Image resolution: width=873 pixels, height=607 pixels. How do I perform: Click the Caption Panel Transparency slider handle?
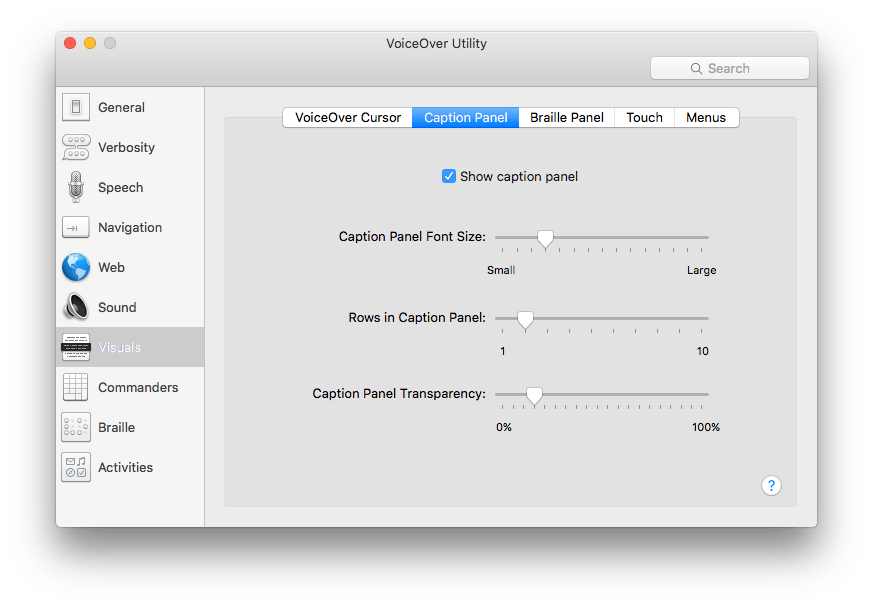(534, 396)
